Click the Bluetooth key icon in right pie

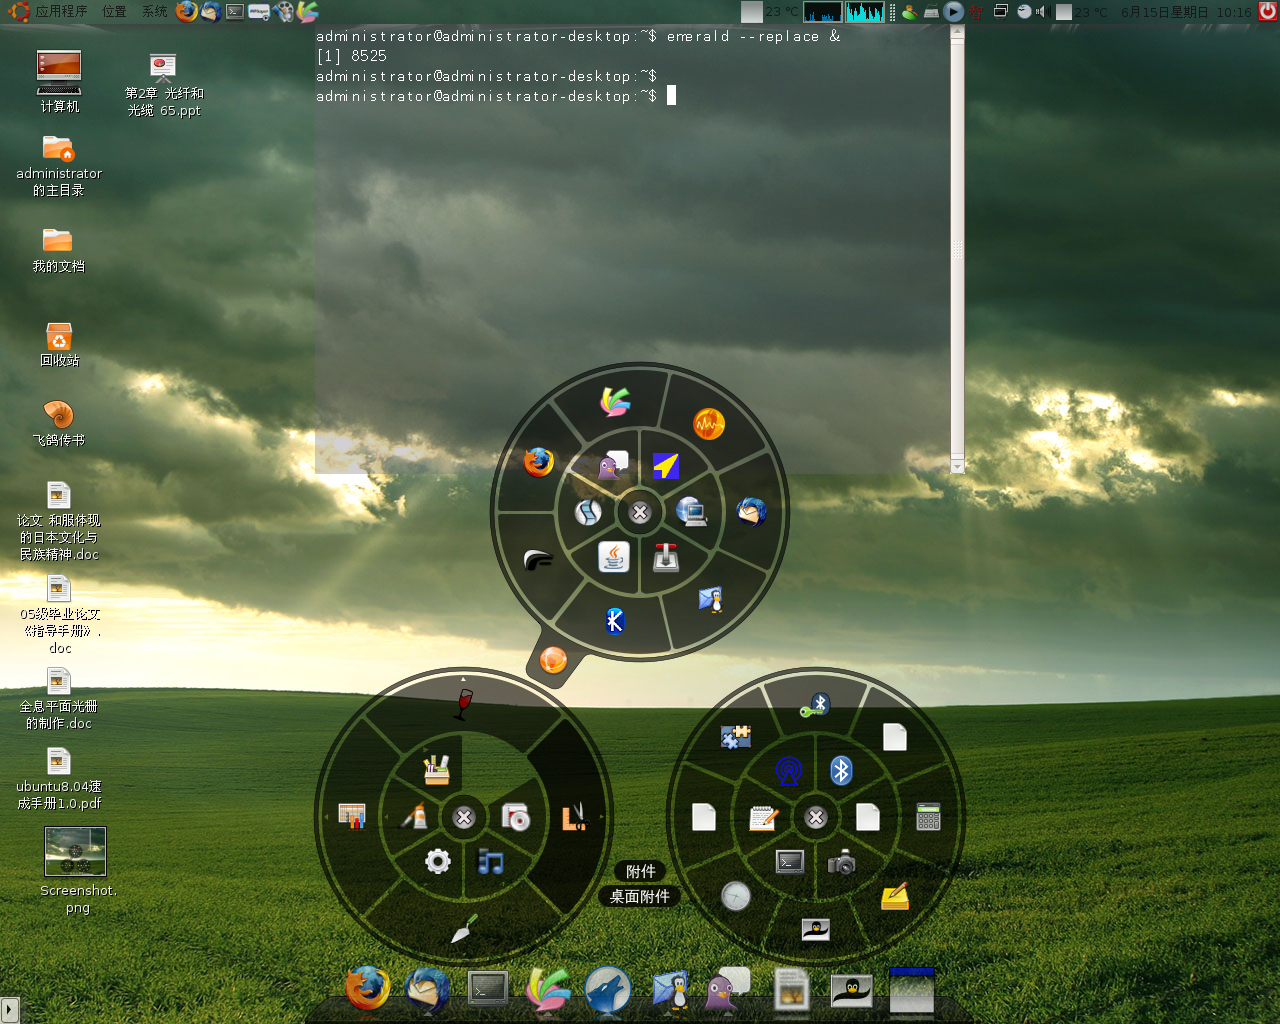(x=815, y=705)
